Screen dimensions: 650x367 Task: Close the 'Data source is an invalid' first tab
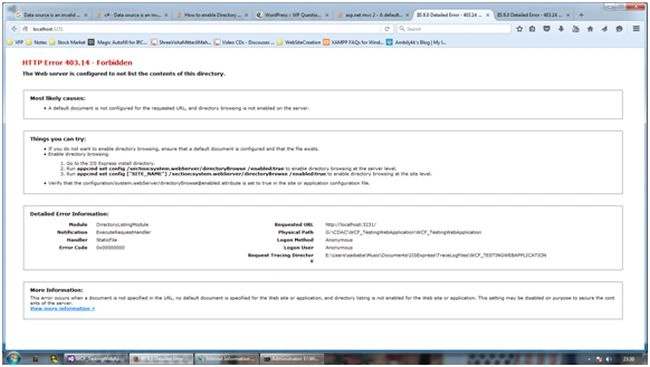[x=85, y=15]
